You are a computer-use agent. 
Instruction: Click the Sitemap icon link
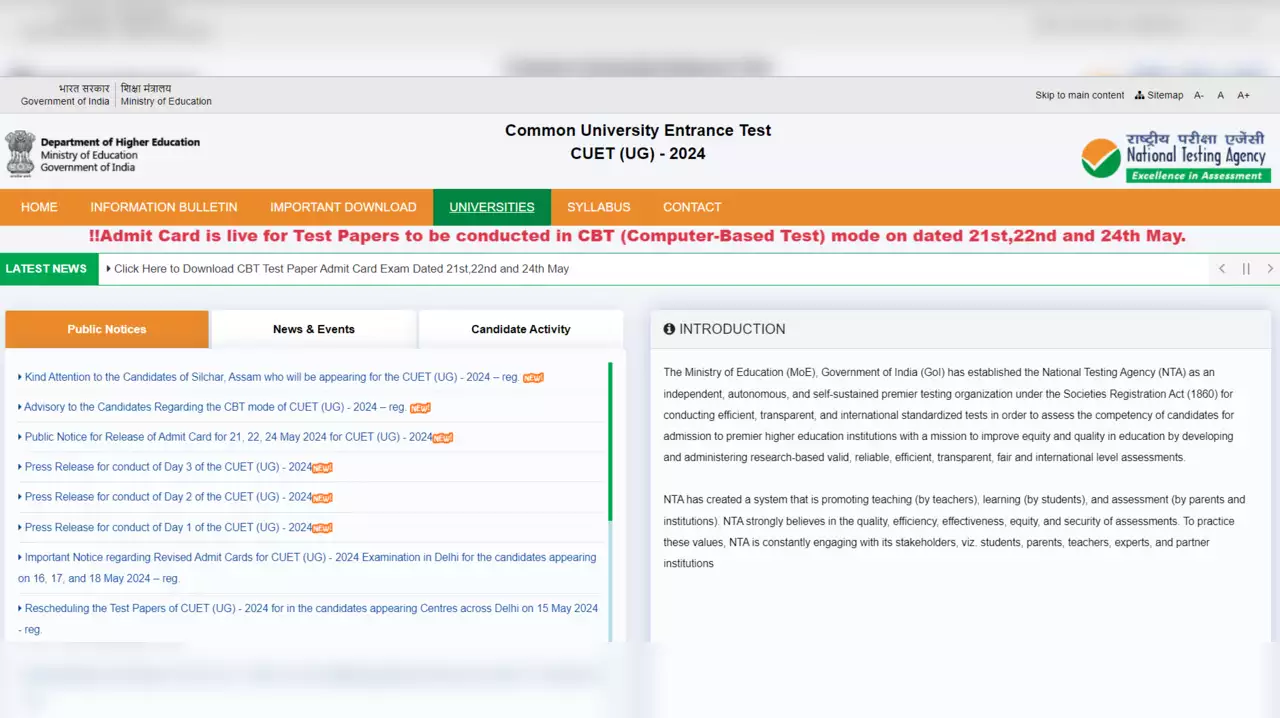pyautogui.click(x=1159, y=95)
